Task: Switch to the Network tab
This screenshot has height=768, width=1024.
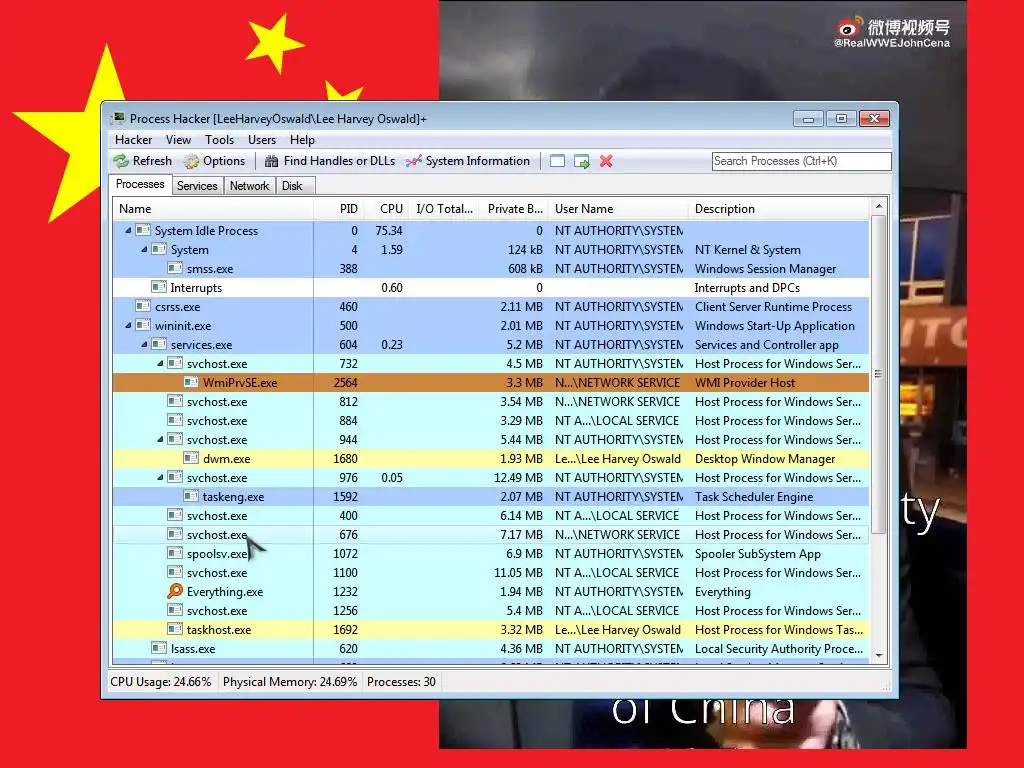Action: pyautogui.click(x=249, y=186)
